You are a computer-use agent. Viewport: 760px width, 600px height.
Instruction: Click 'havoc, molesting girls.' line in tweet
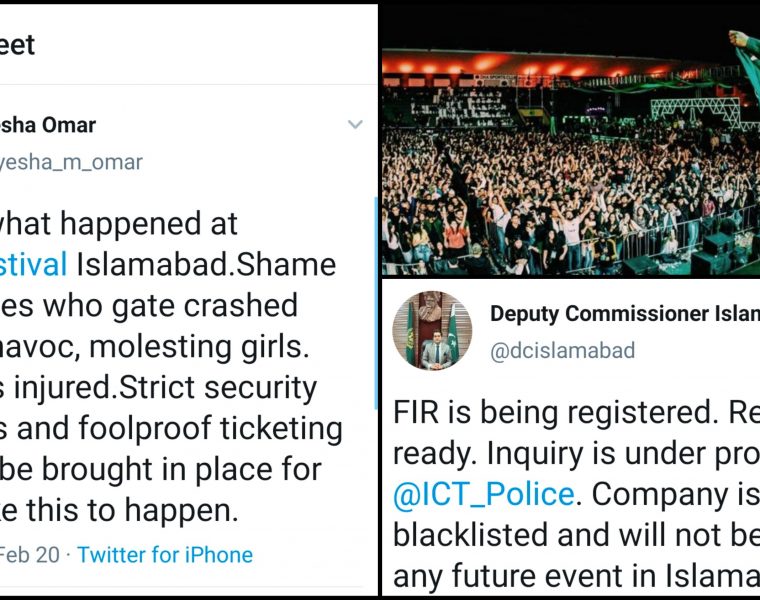[x=150, y=346]
